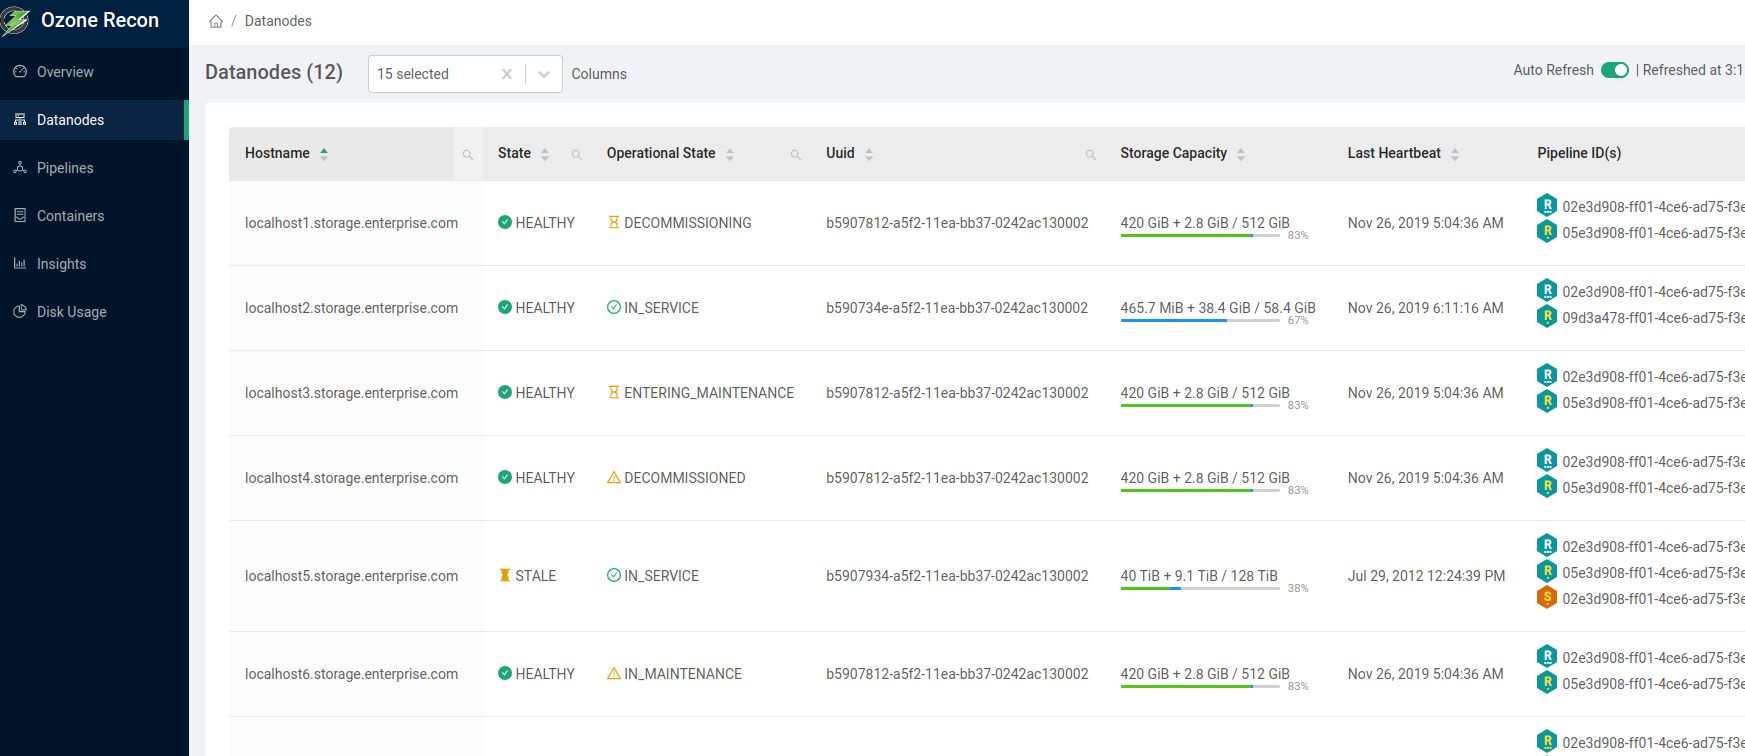Expand the columns selector dropdown arrow
Viewport: 1745px width, 756px height.
pyautogui.click(x=544, y=74)
